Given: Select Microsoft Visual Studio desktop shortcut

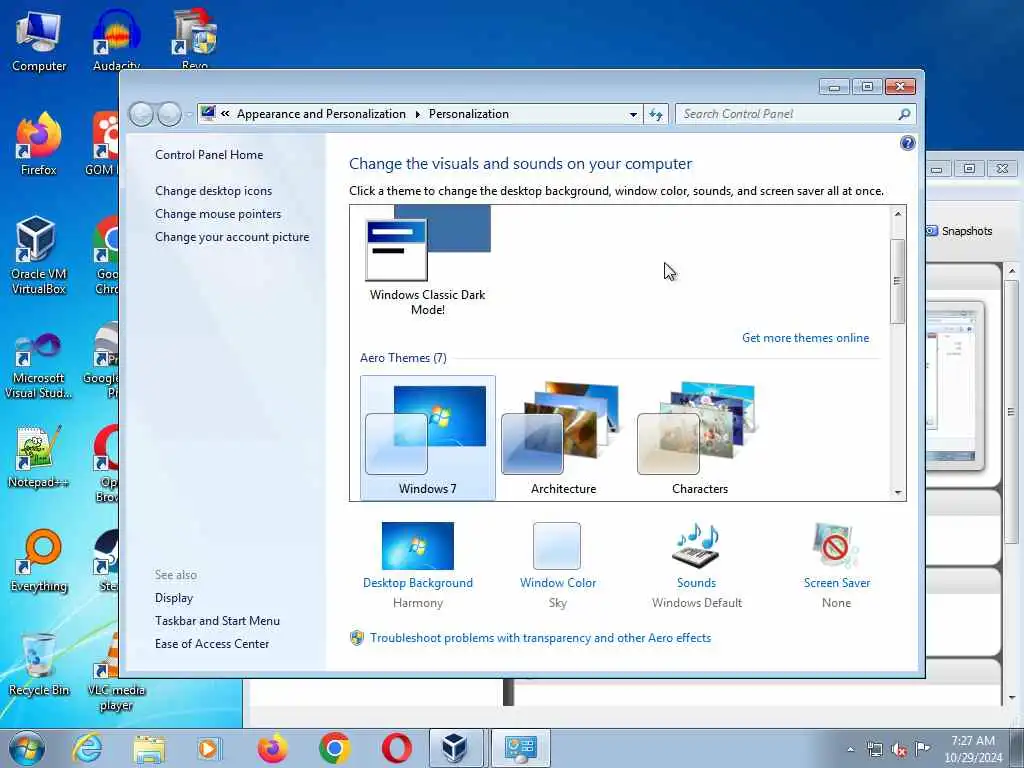Looking at the screenshot, I should (x=39, y=366).
